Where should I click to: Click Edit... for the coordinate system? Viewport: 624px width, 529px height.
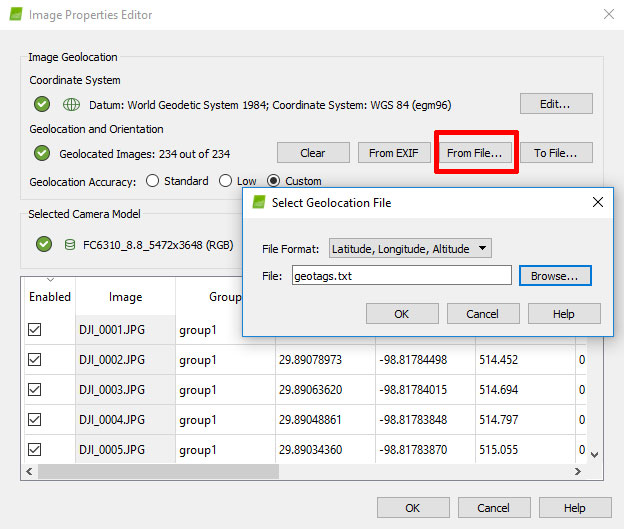[555, 104]
